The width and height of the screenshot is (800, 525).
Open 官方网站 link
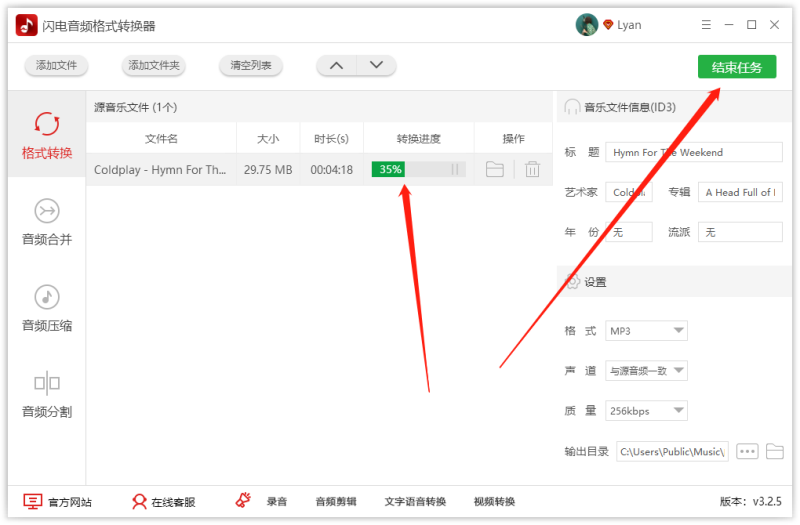[x=70, y=502]
